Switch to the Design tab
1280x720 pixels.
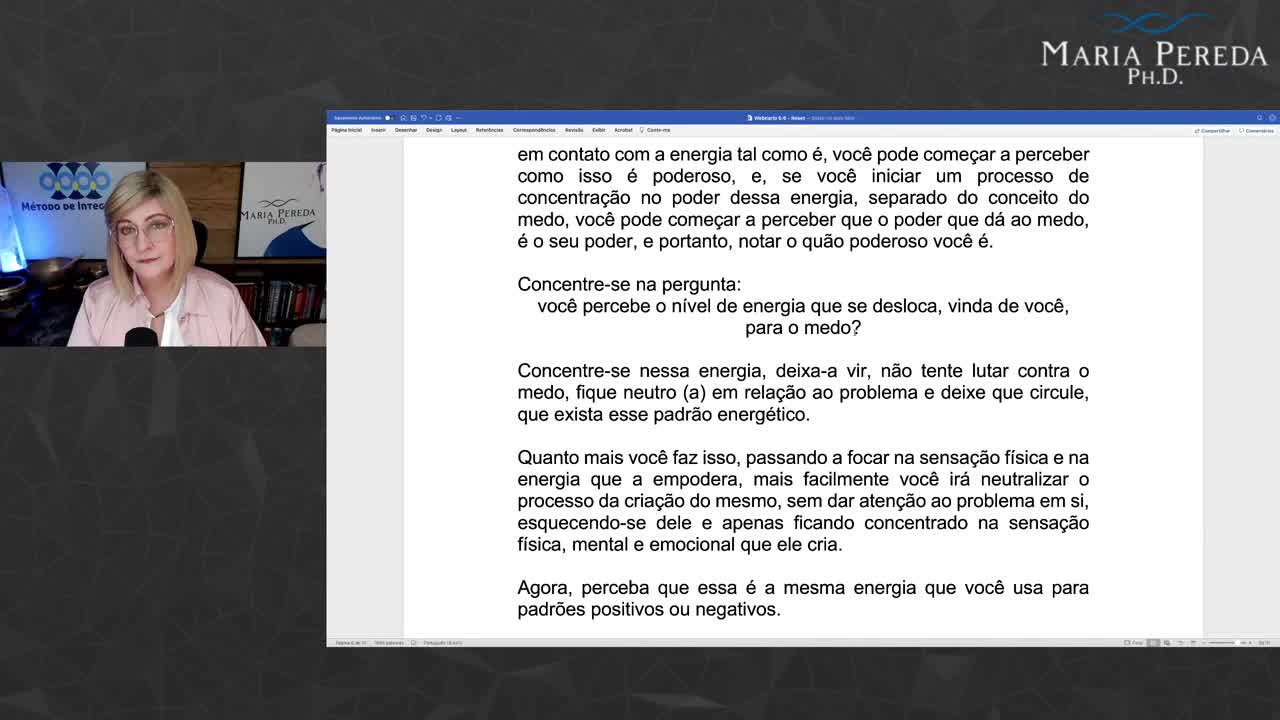click(x=434, y=130)
